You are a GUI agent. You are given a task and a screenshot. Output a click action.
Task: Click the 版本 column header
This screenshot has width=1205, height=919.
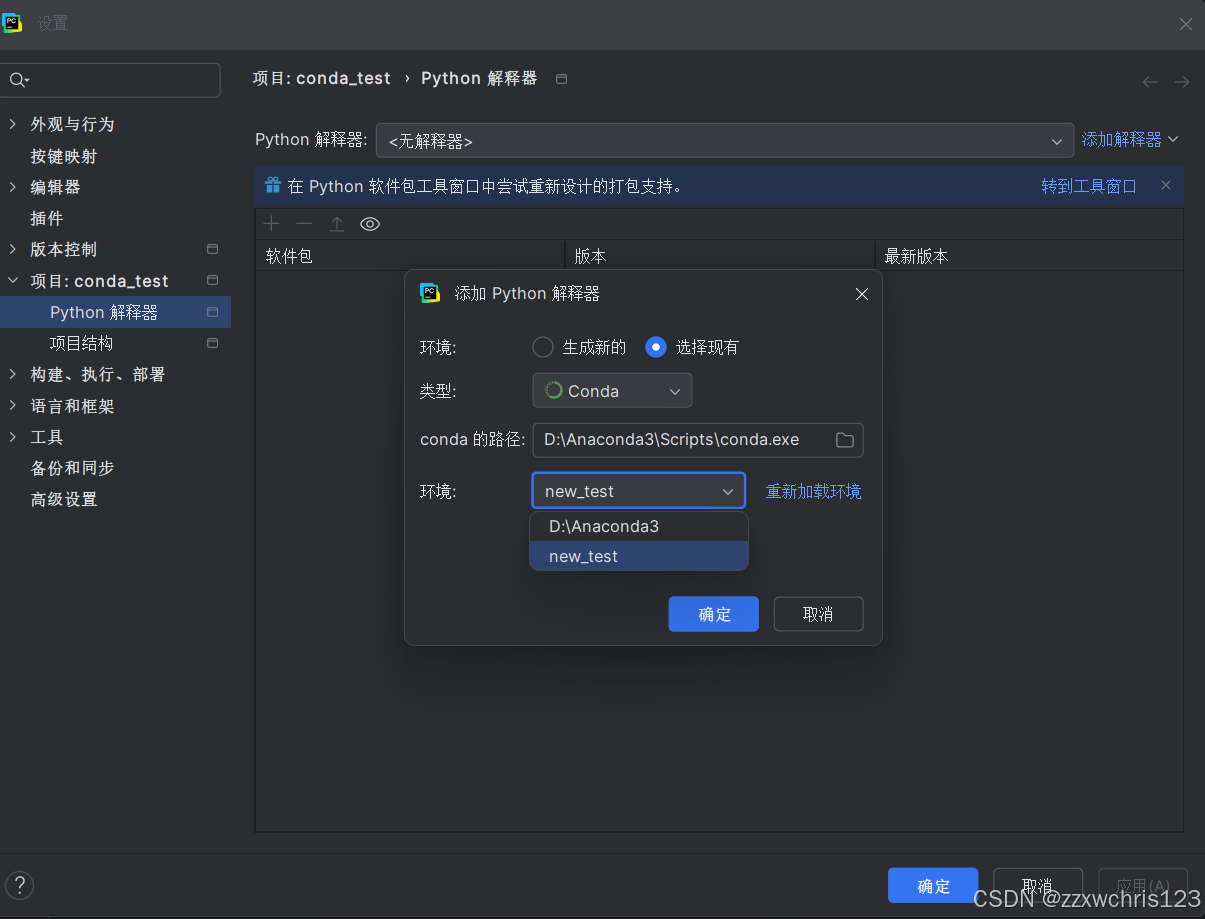point(720,256)
